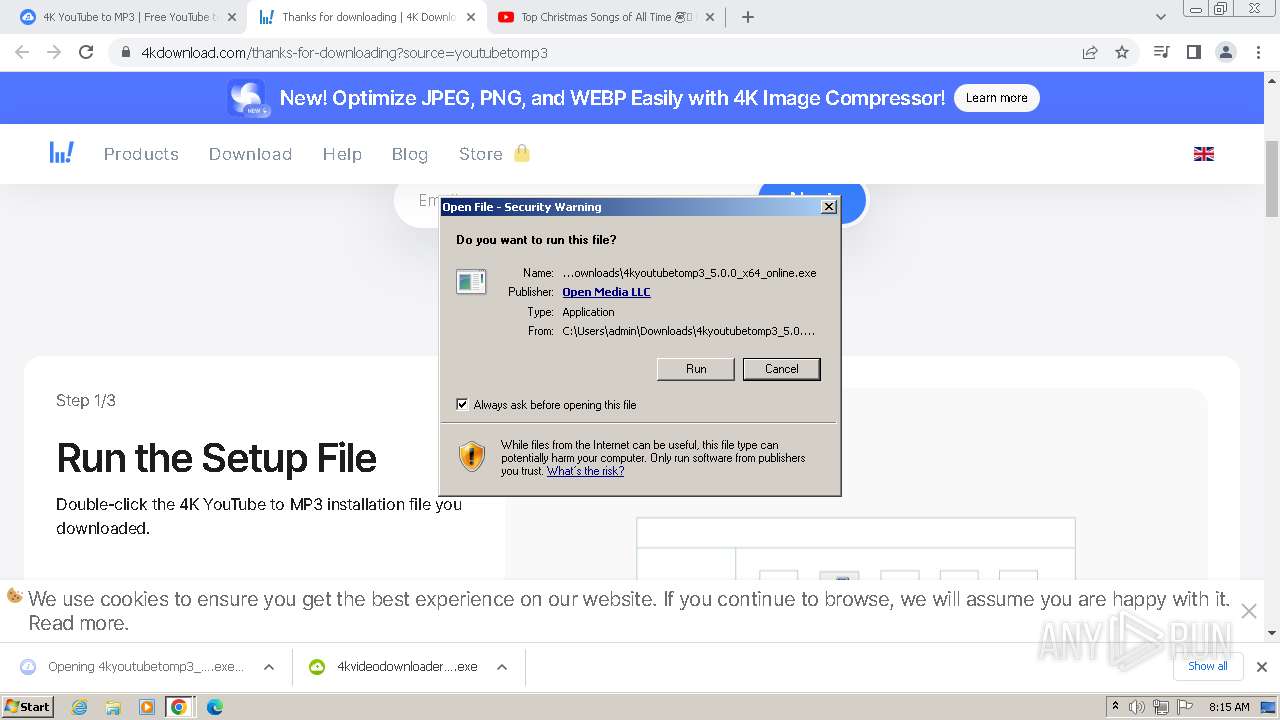Go back to previous page
Viewport: 1280px width, 720px height.
click(22, 52)
